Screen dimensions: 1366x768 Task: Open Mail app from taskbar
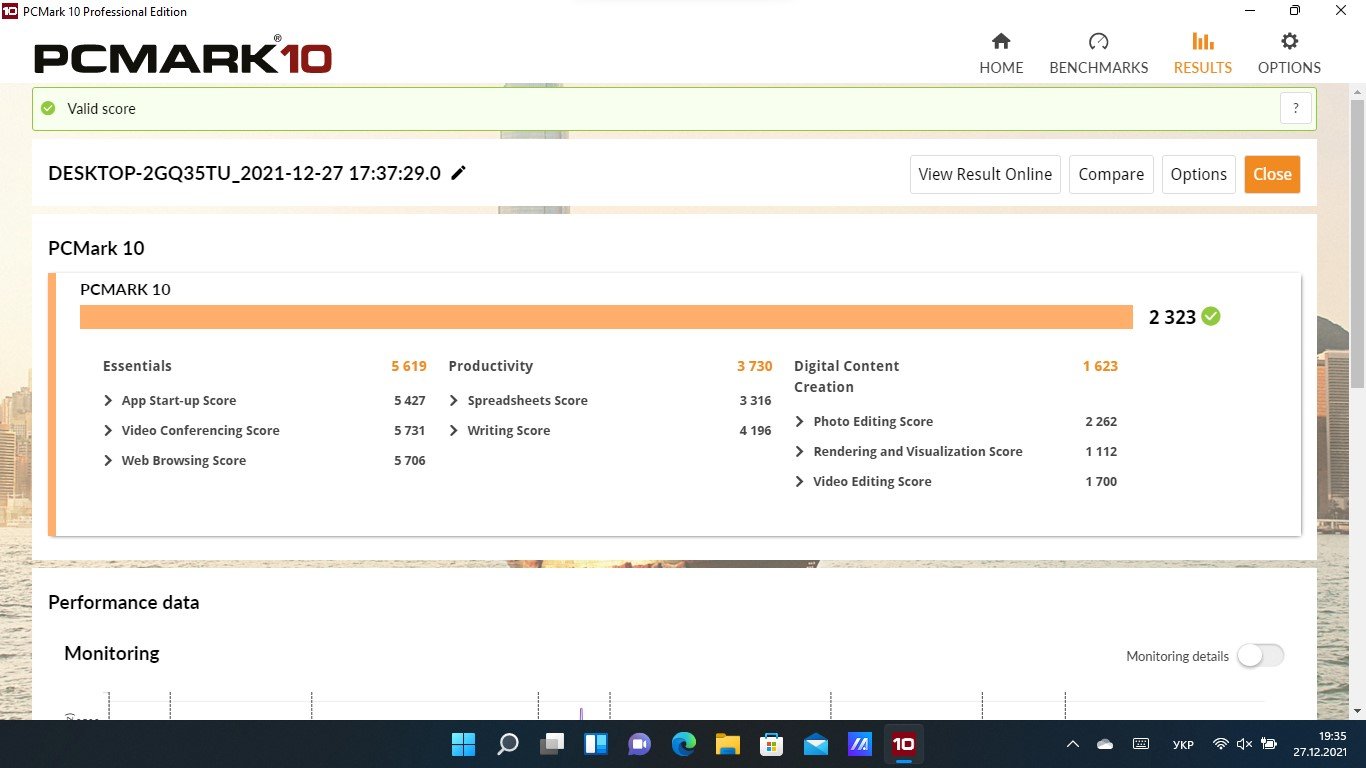[816, 744]
